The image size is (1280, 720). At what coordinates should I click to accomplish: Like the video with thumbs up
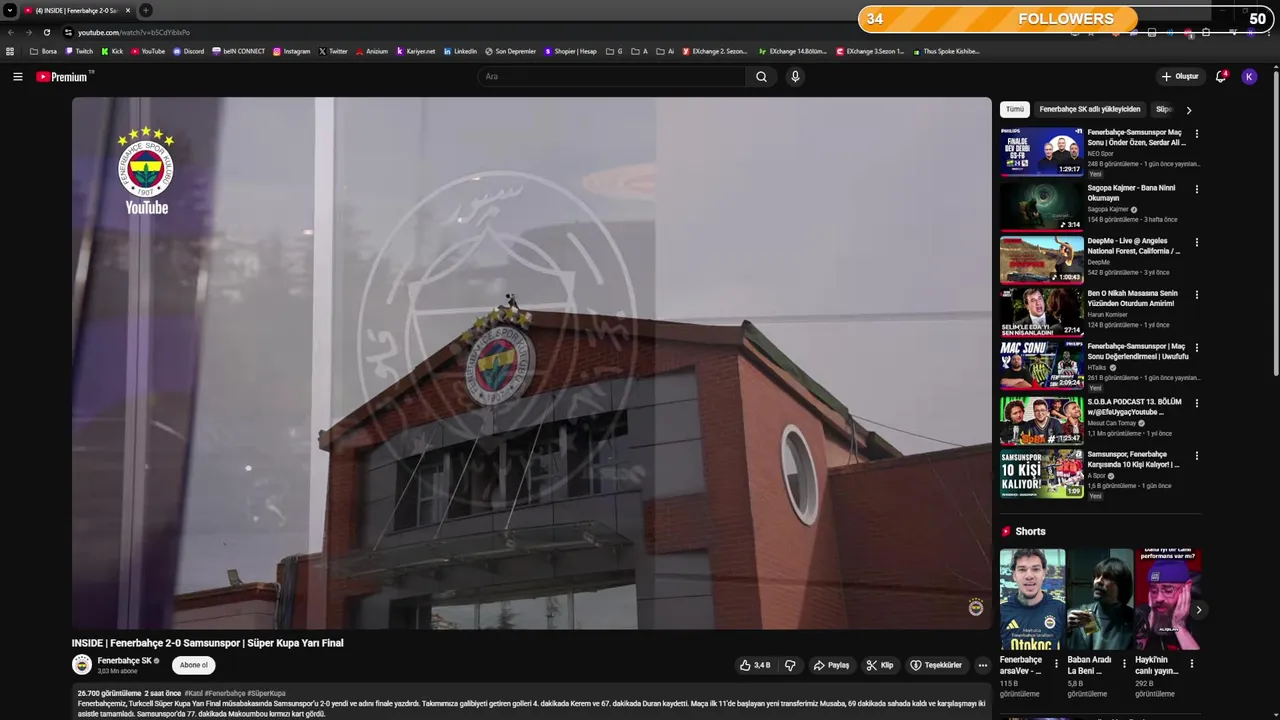click(x=755, y=665)
